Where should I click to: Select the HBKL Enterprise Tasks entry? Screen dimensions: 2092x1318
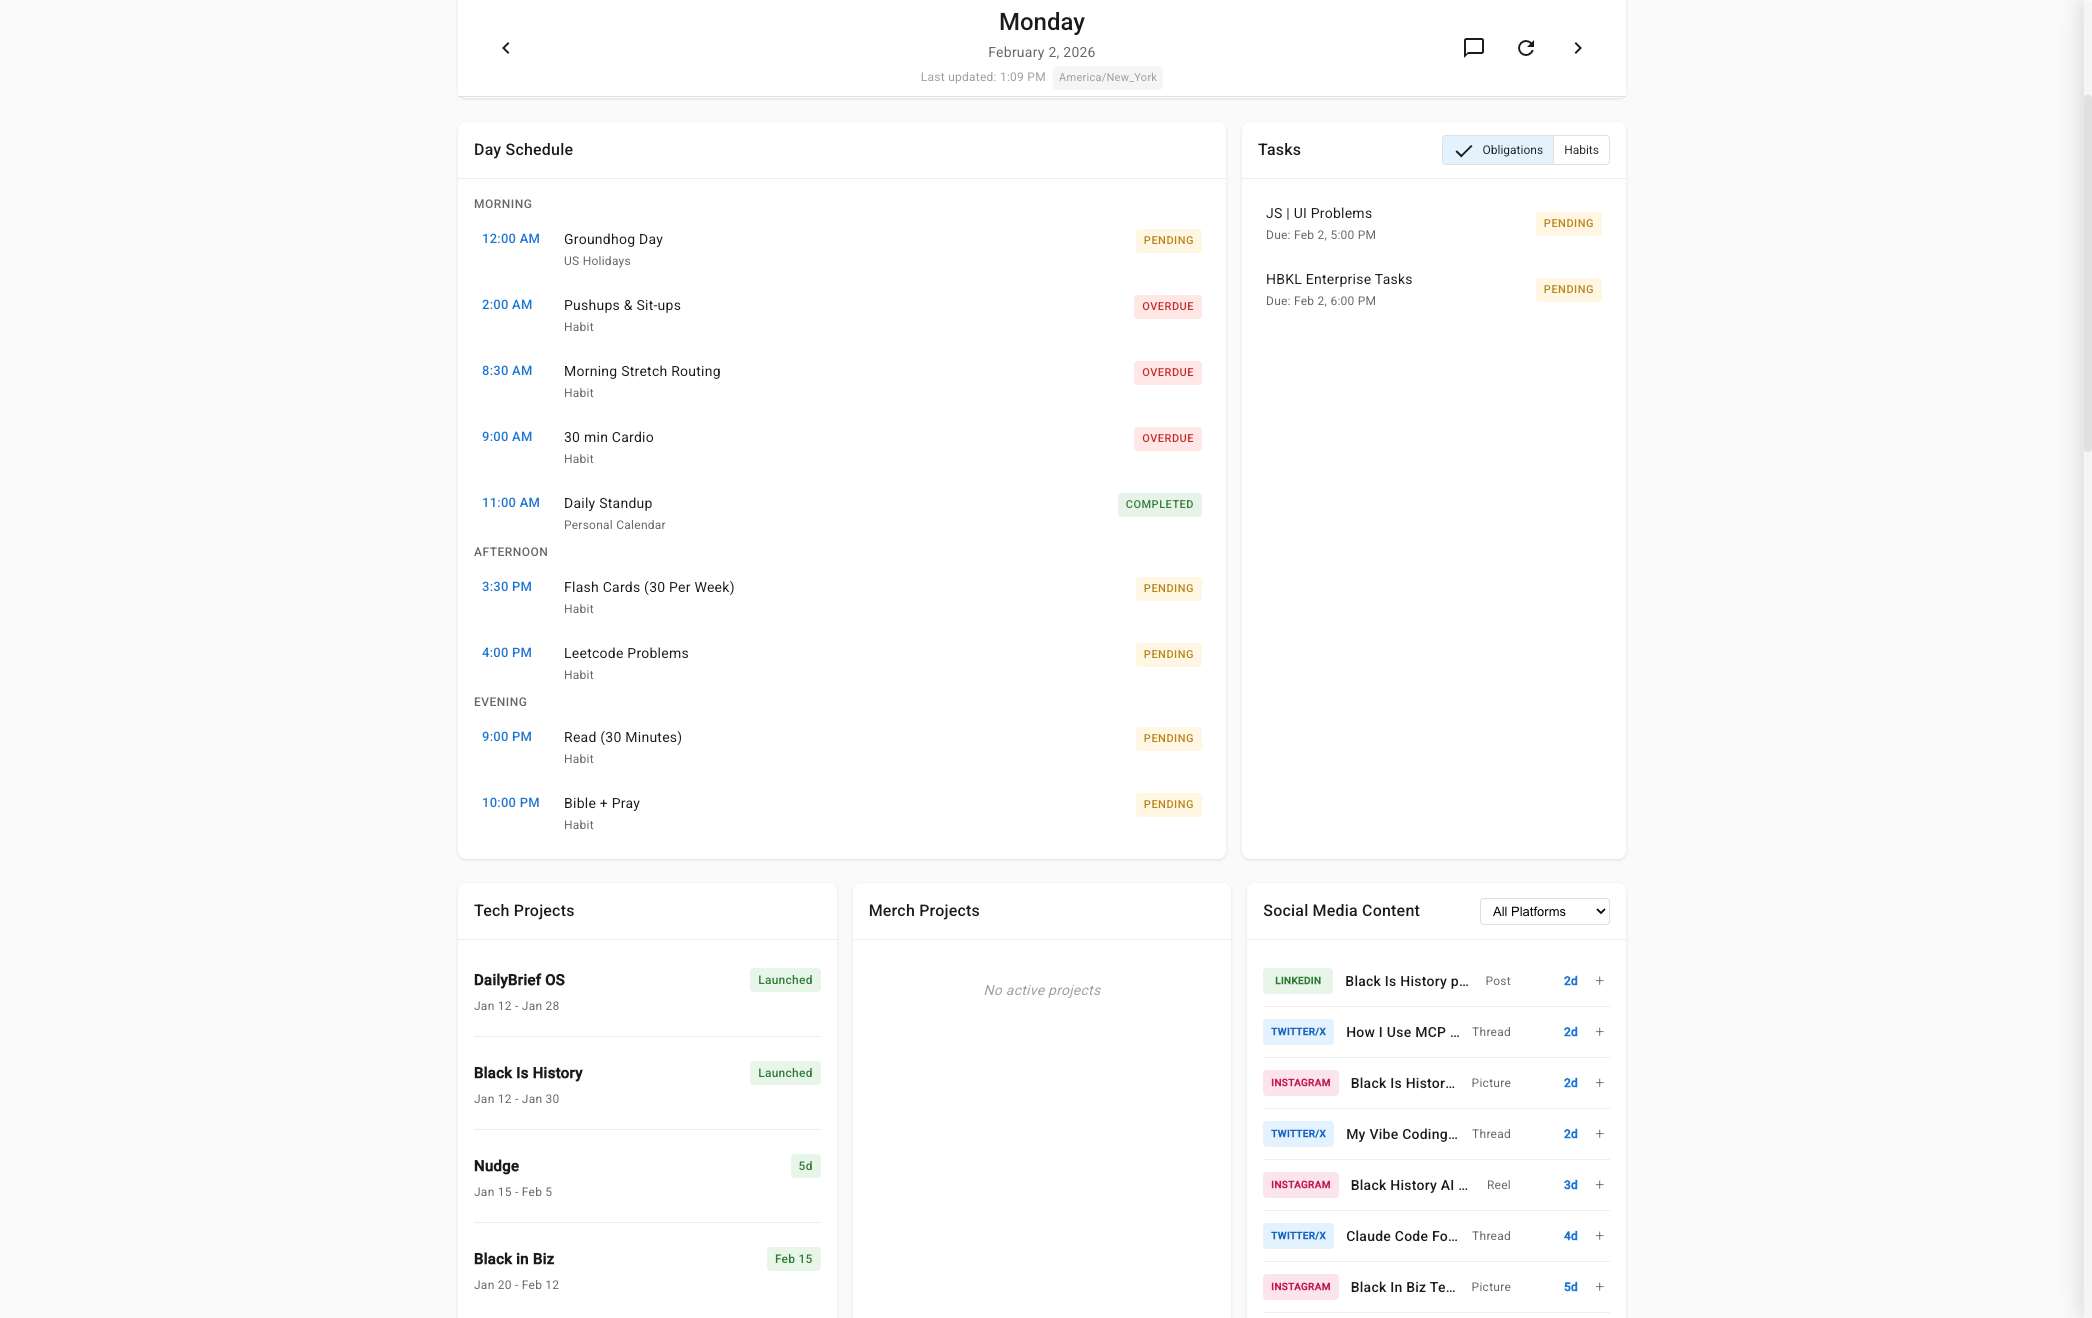(1339, 279)
